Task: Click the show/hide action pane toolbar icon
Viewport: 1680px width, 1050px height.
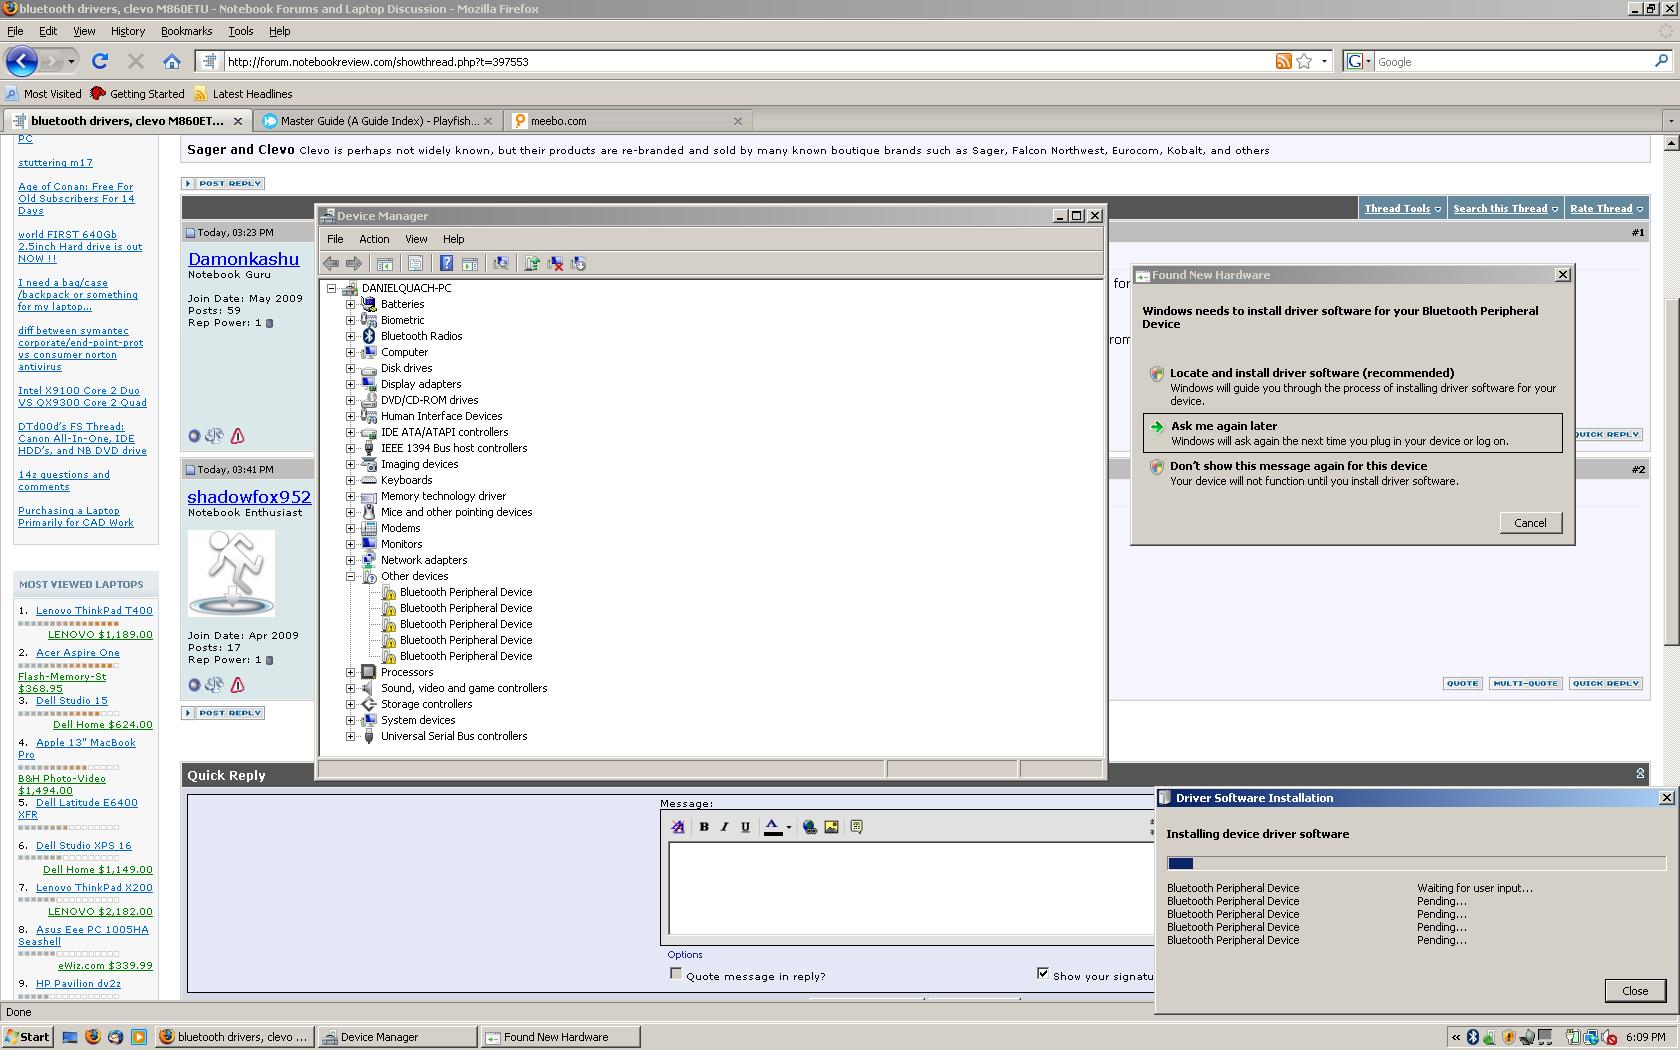Action: coord(470,264)
